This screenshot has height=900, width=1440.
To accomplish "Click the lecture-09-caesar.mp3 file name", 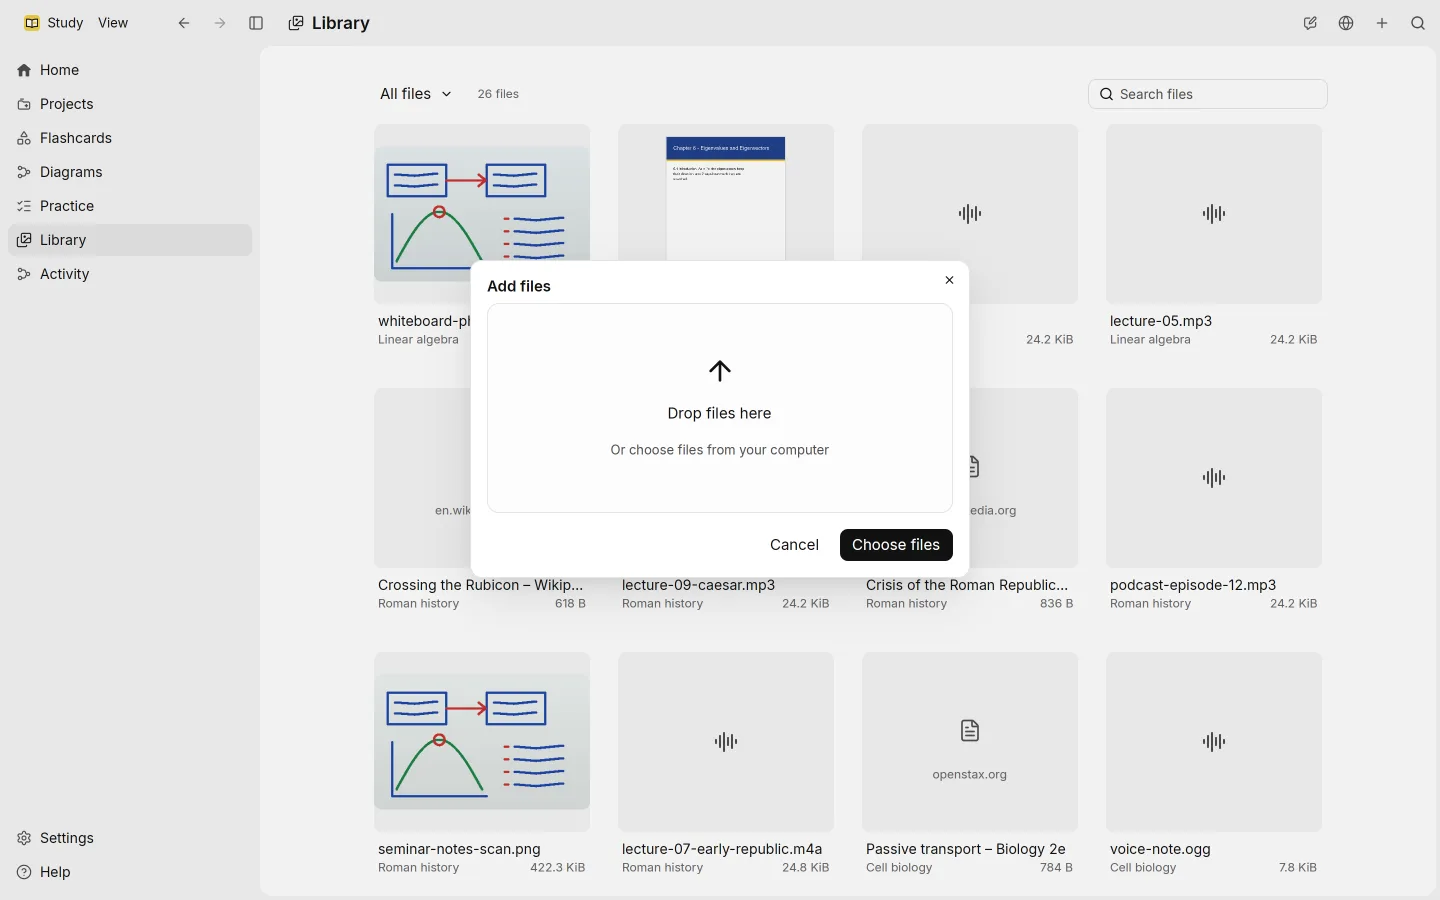I will (699, 585).
